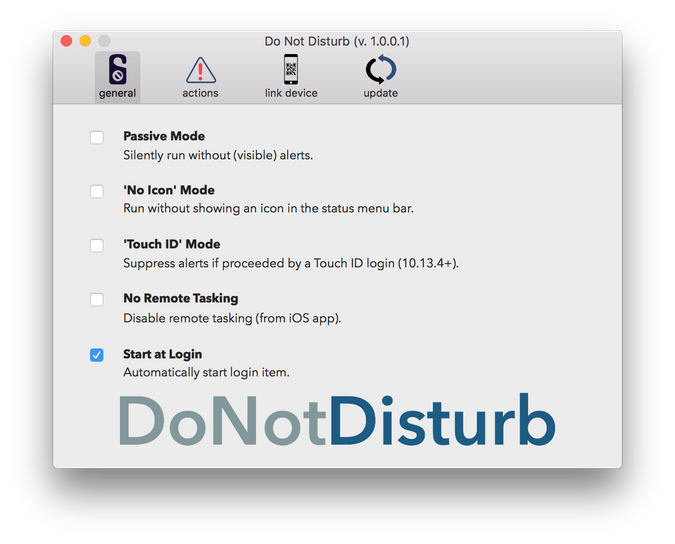
Task: Open the link device phone icon
Action: pyautogui.click(x=291, y=70)
